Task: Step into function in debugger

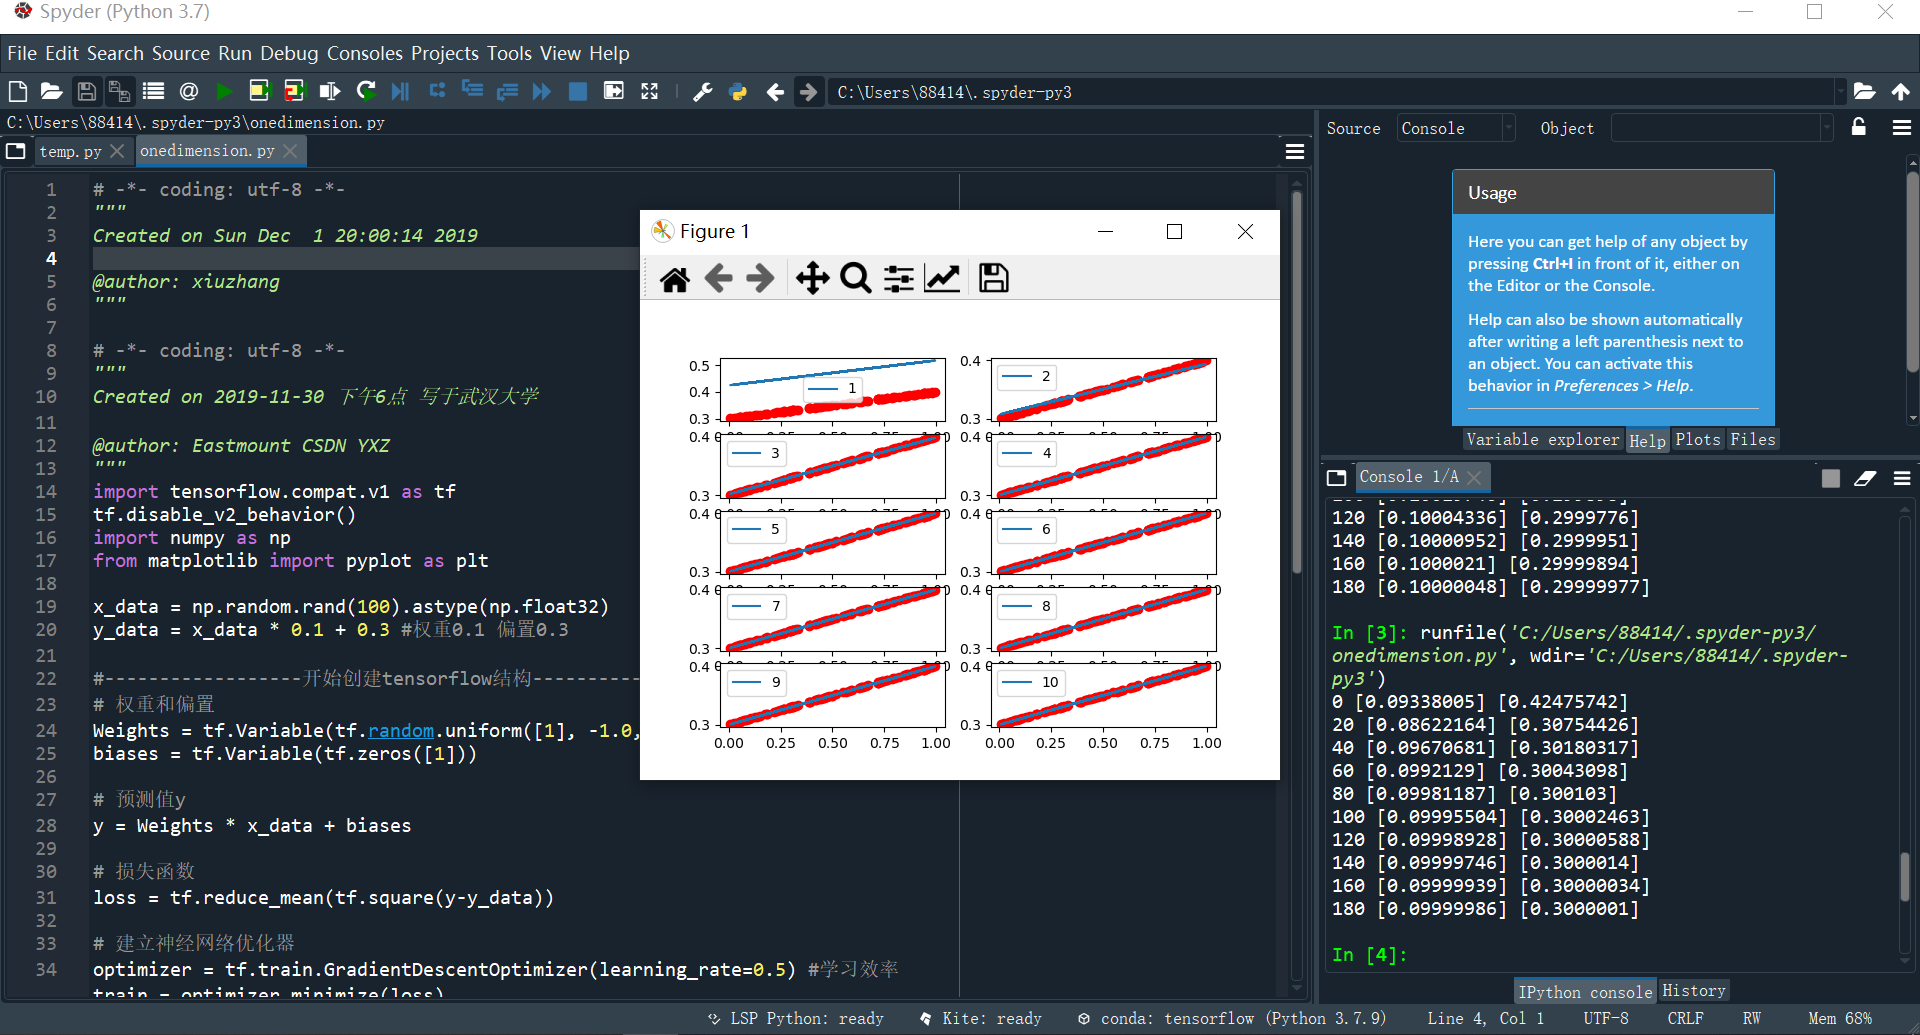Action: (x=472, y=91)
